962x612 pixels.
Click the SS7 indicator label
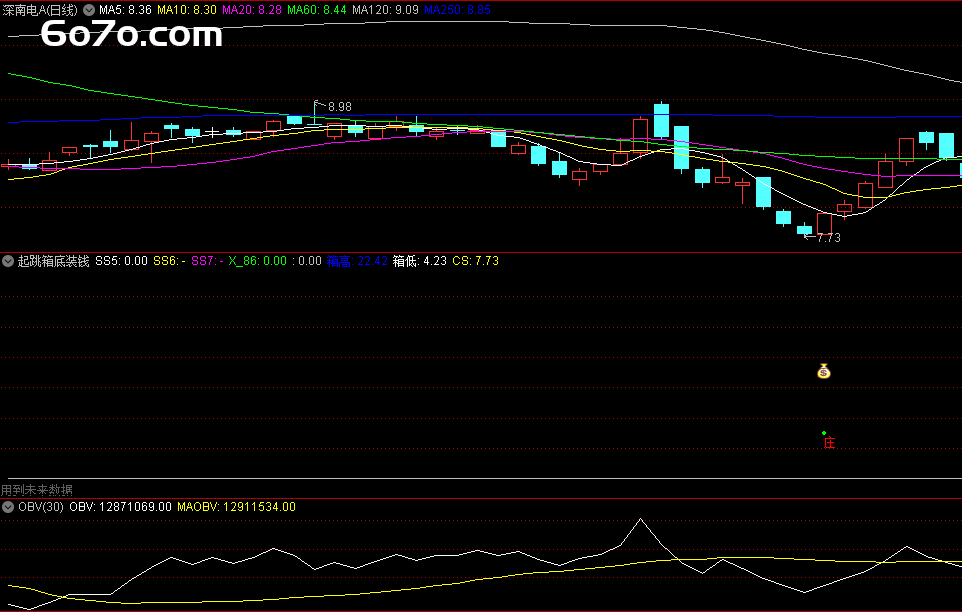(x=207, y=261)
